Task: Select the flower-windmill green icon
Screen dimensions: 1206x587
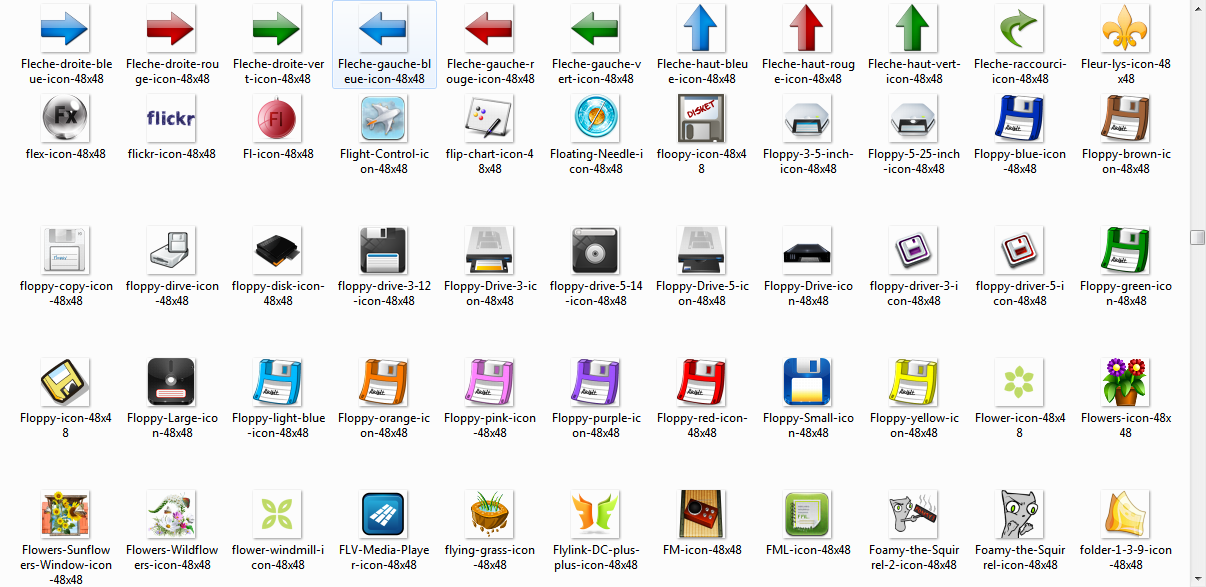Action: (278, 514)
